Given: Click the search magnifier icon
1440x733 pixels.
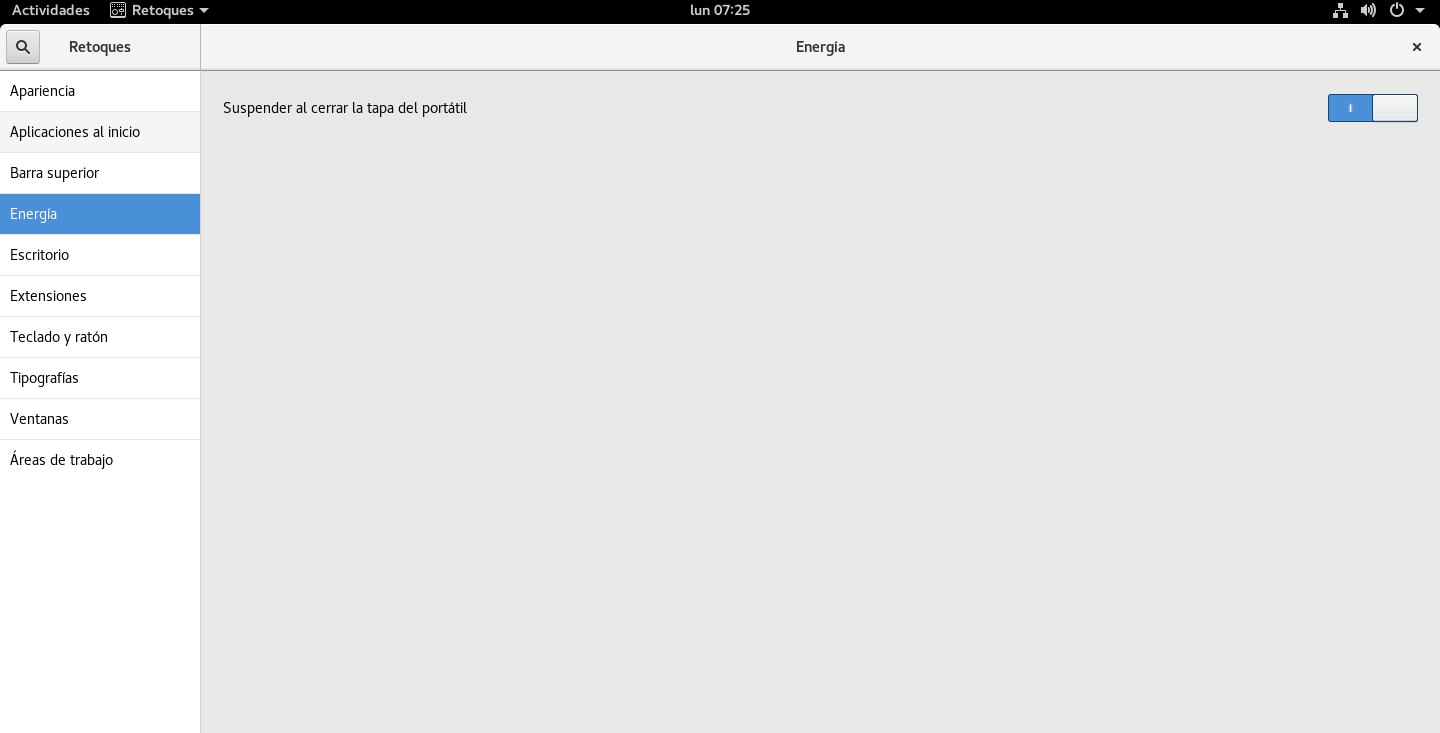Looking at the screenshot, I should (23, 47).
